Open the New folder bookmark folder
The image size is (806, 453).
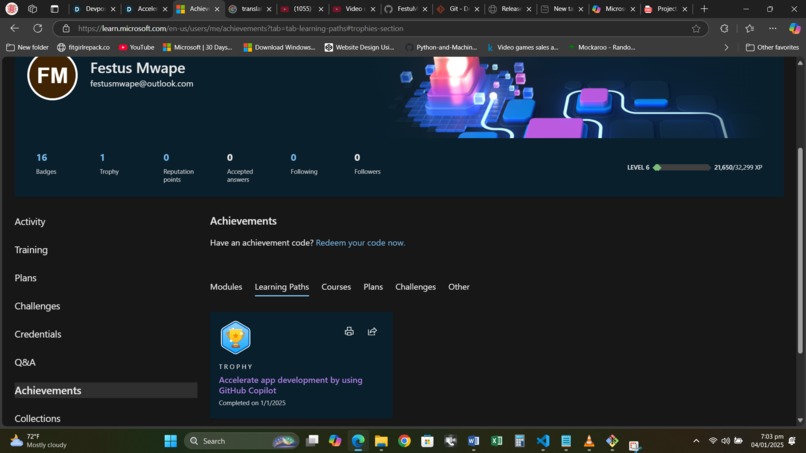pyautogui.click(x=28, y=47)
